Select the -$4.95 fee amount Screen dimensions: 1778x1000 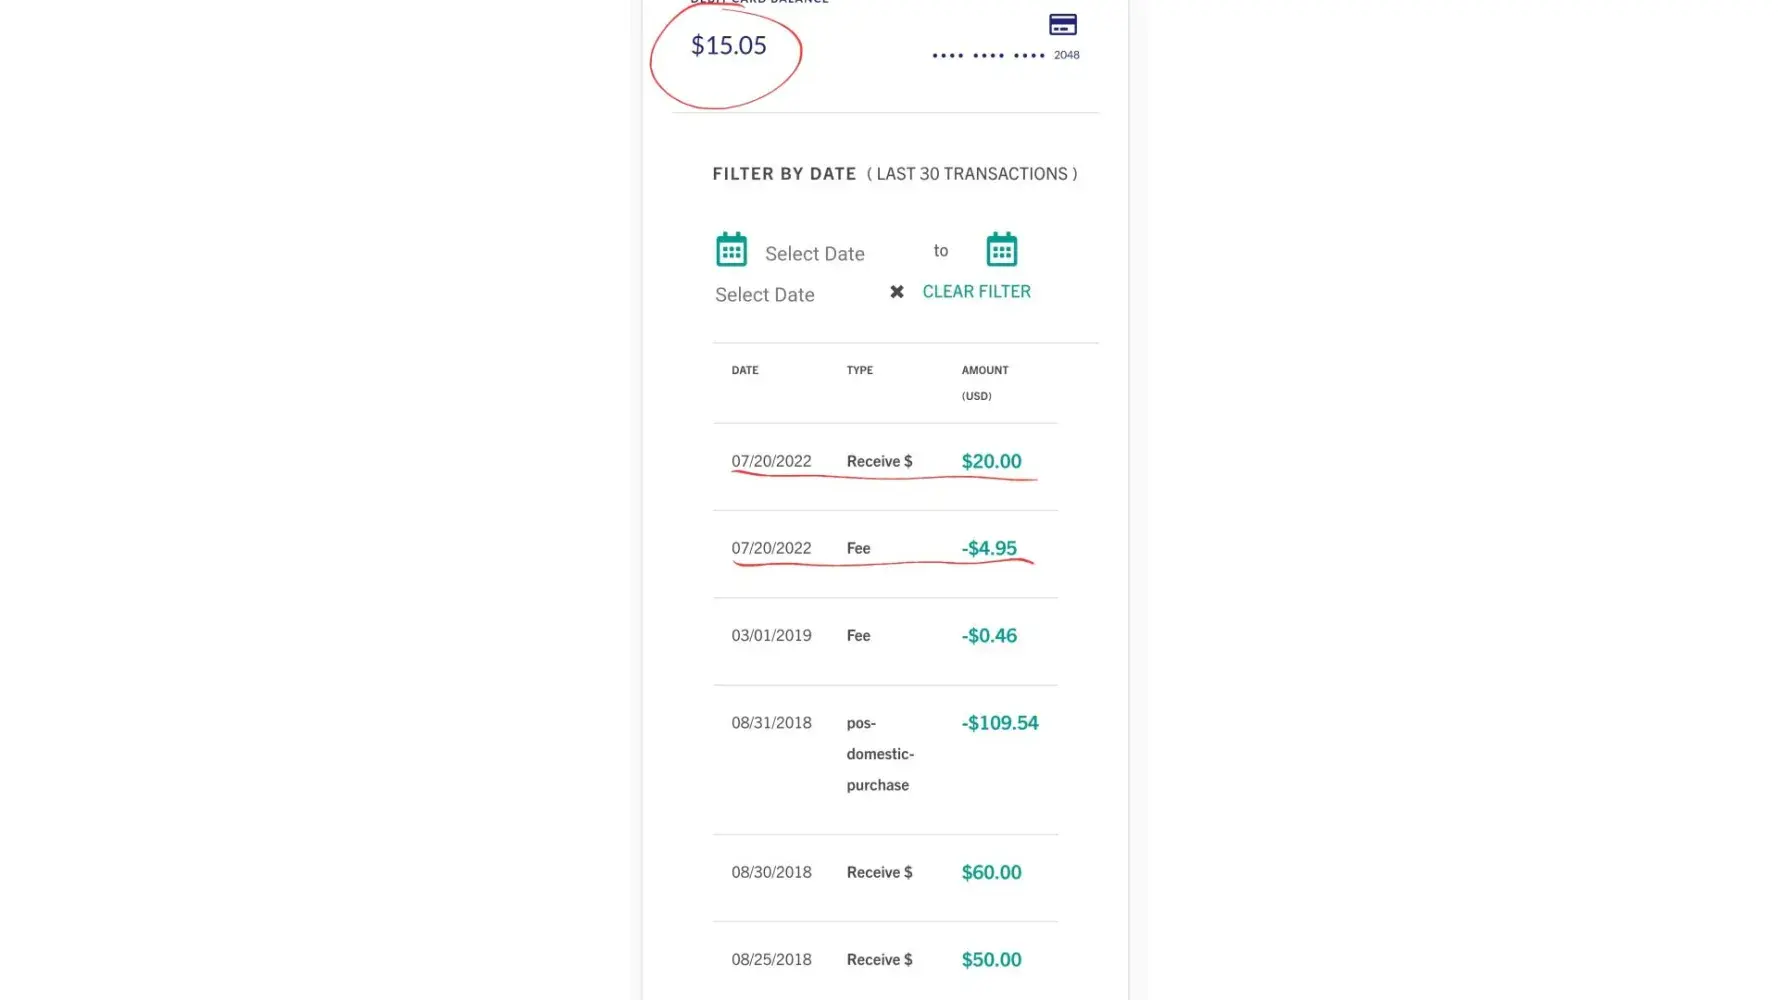(x=989, y=548)
